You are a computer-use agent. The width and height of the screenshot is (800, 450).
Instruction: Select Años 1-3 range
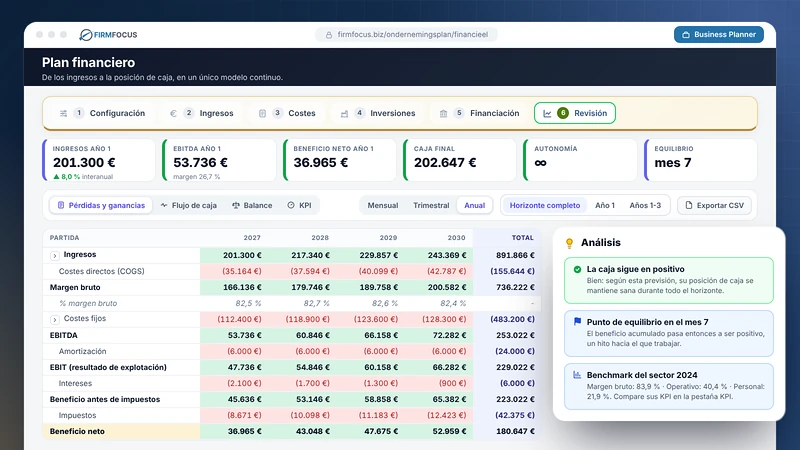[645, 205]
